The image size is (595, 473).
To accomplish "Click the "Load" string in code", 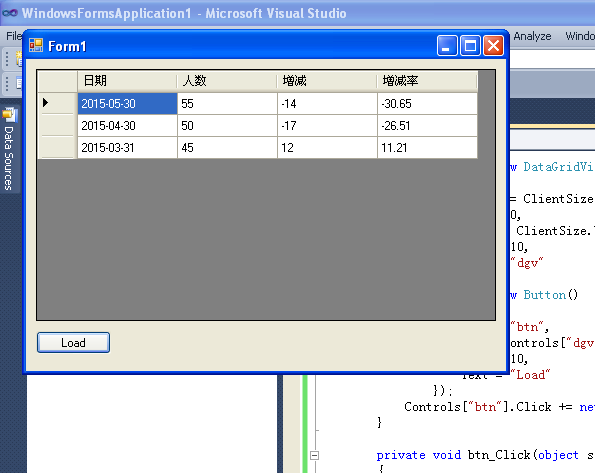I will click(530, 375).
